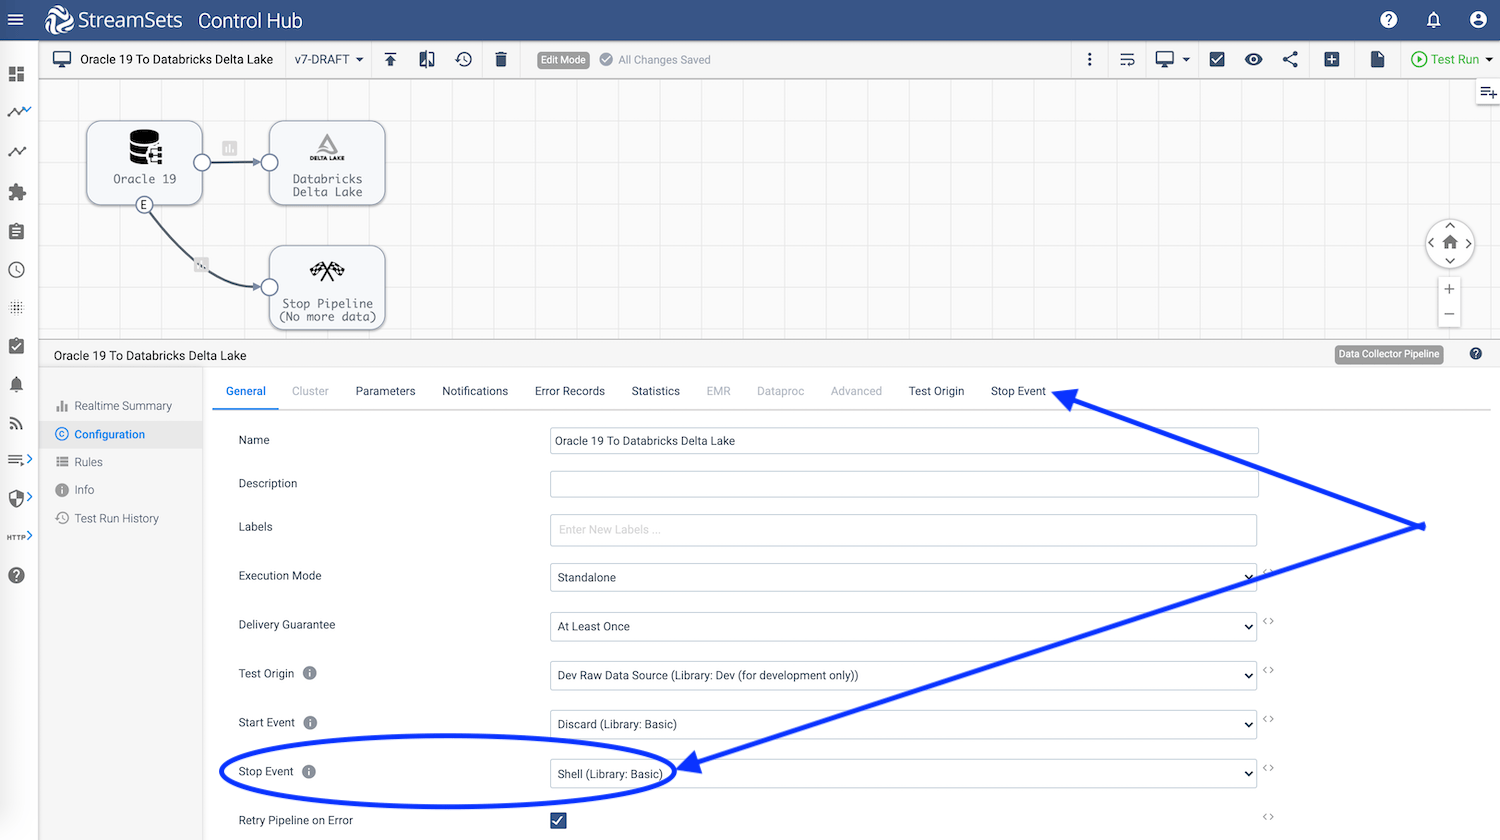This screenshot has height=840, width=1500.
Task: Open the stage library panel icon
Action: pos(1487,92)
